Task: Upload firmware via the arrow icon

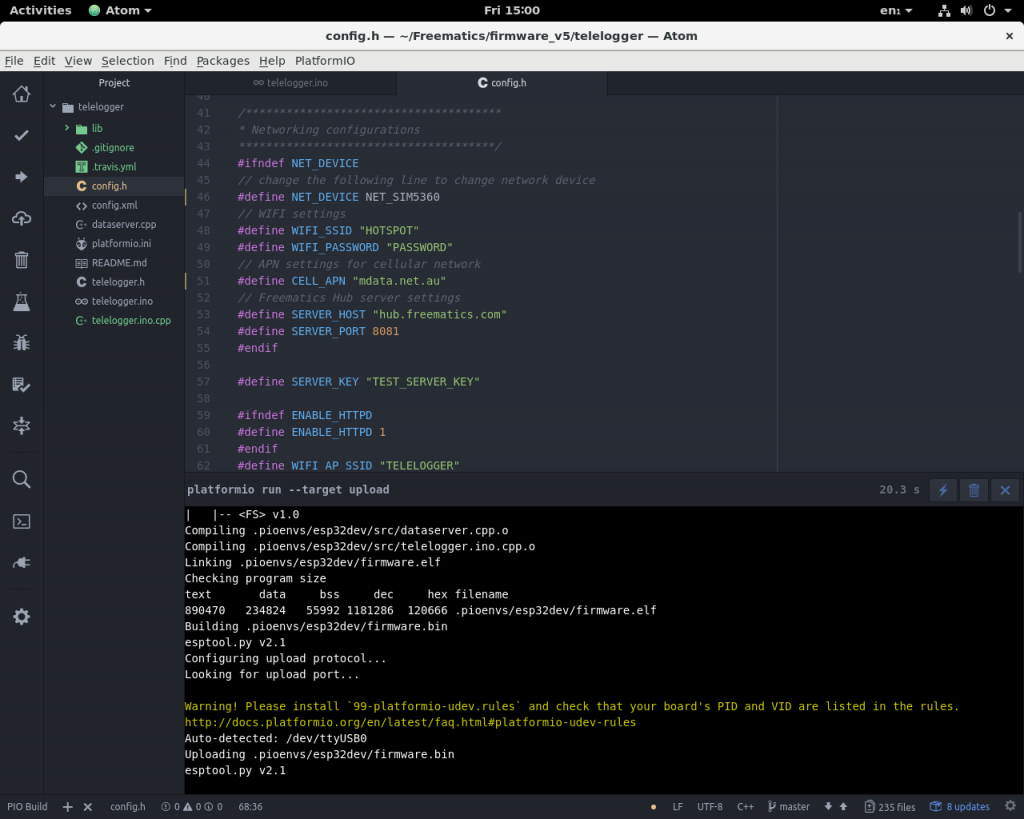Action: tap(21, 177)
